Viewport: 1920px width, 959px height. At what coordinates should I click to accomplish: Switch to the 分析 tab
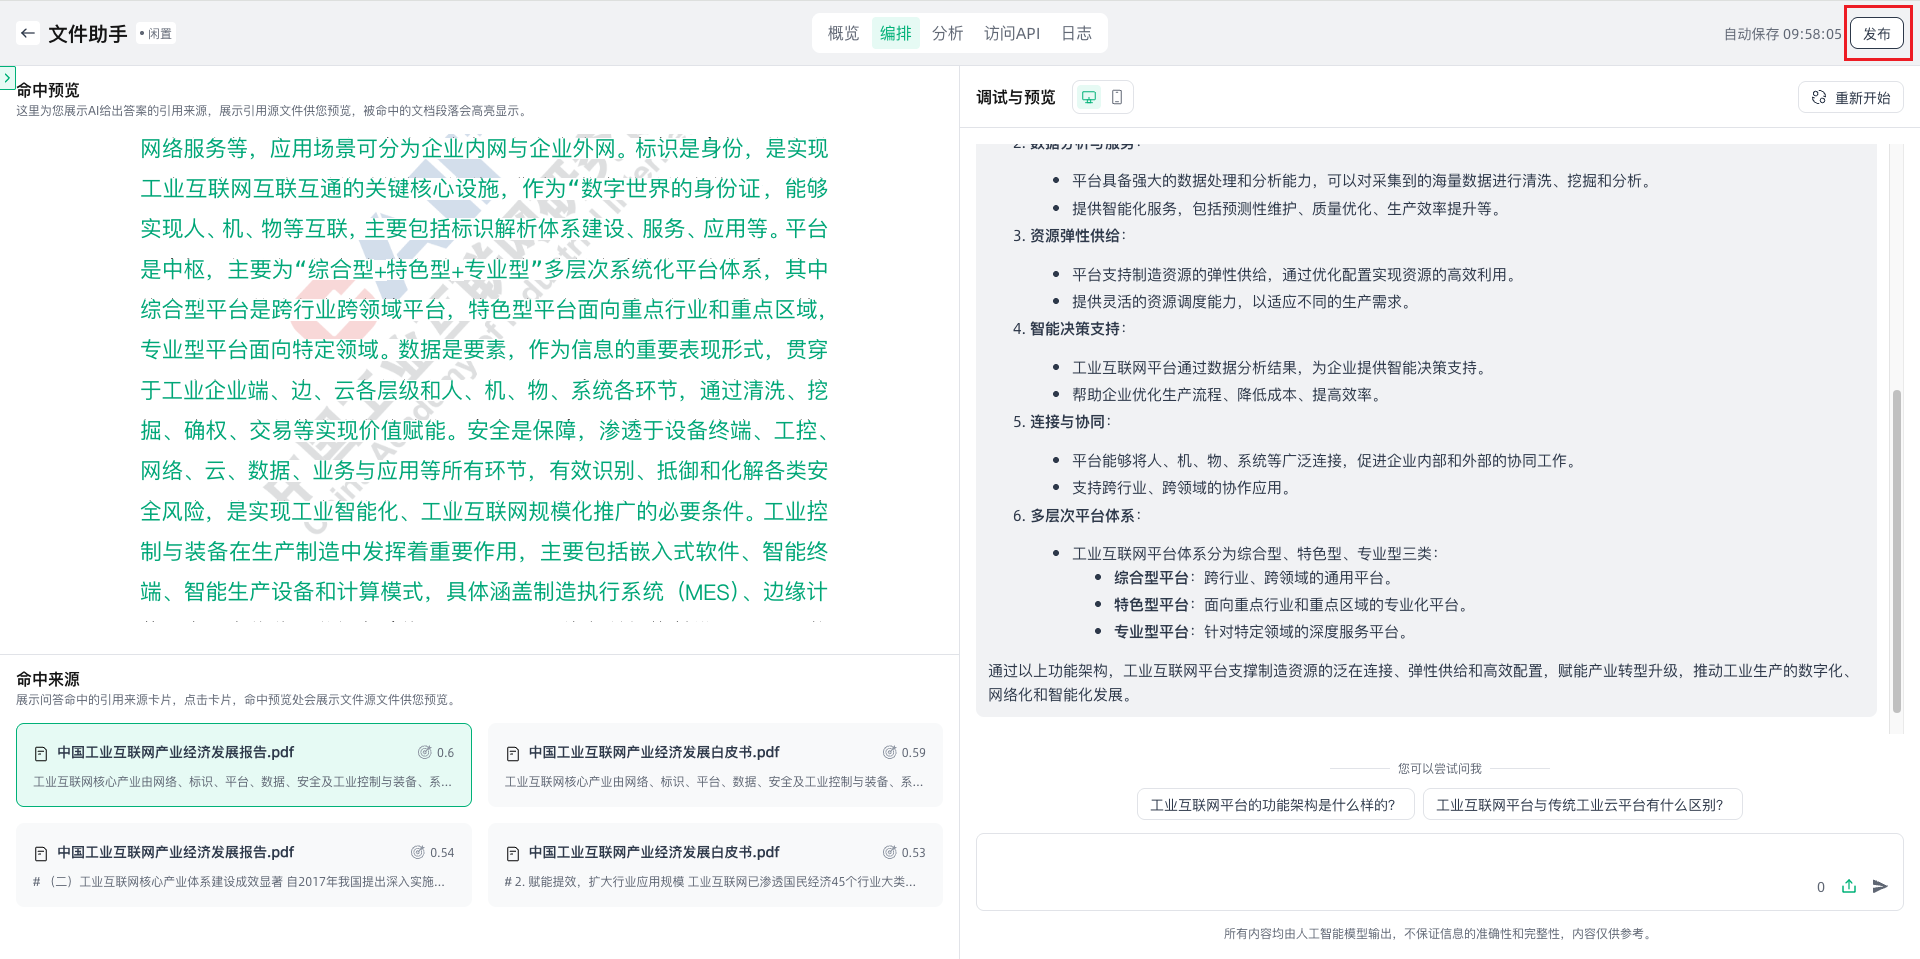[947, 33]
